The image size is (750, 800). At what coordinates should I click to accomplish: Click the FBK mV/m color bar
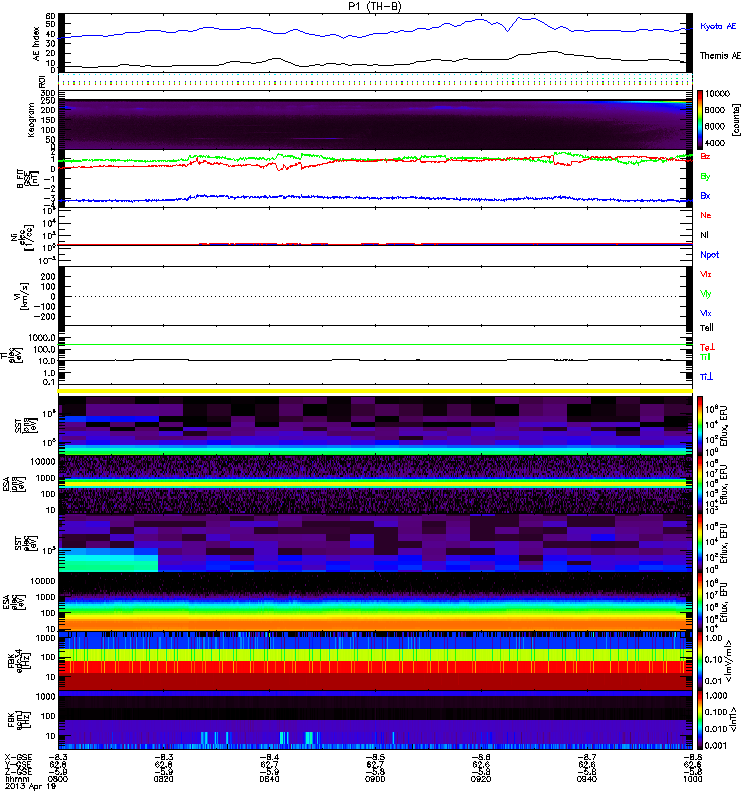coord(700,661)
